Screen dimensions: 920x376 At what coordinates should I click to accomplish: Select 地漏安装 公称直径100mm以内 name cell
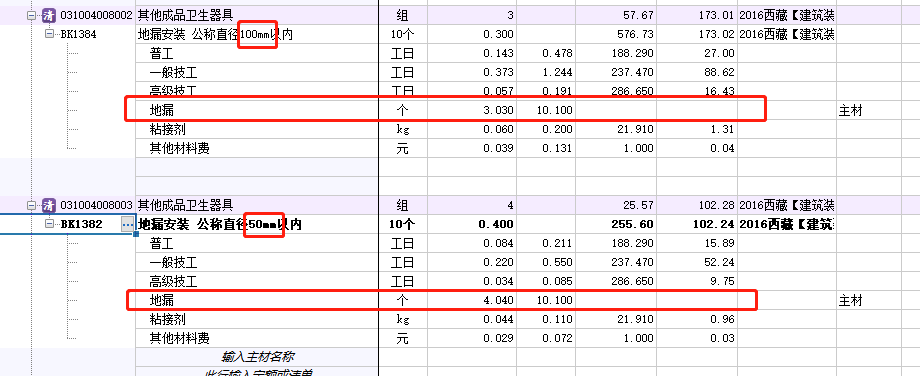click(257, 35)
